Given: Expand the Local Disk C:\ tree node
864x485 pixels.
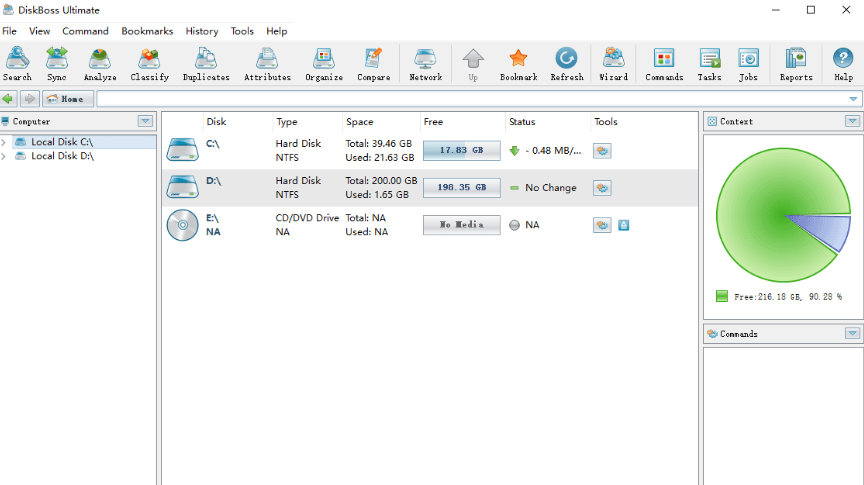Looking at the screenshot, I should coord(4,142).
